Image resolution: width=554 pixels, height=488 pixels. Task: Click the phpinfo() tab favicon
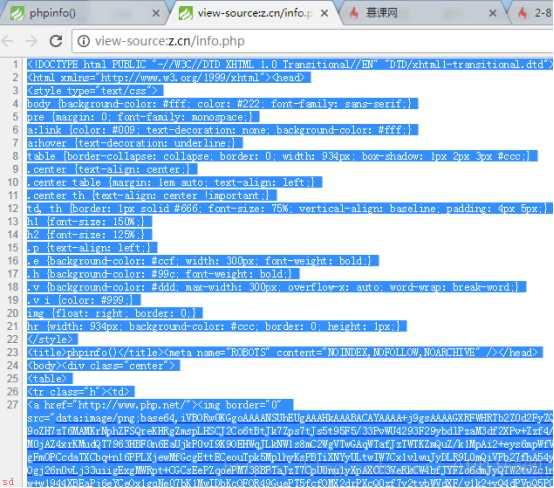click(x=17, y=13)
